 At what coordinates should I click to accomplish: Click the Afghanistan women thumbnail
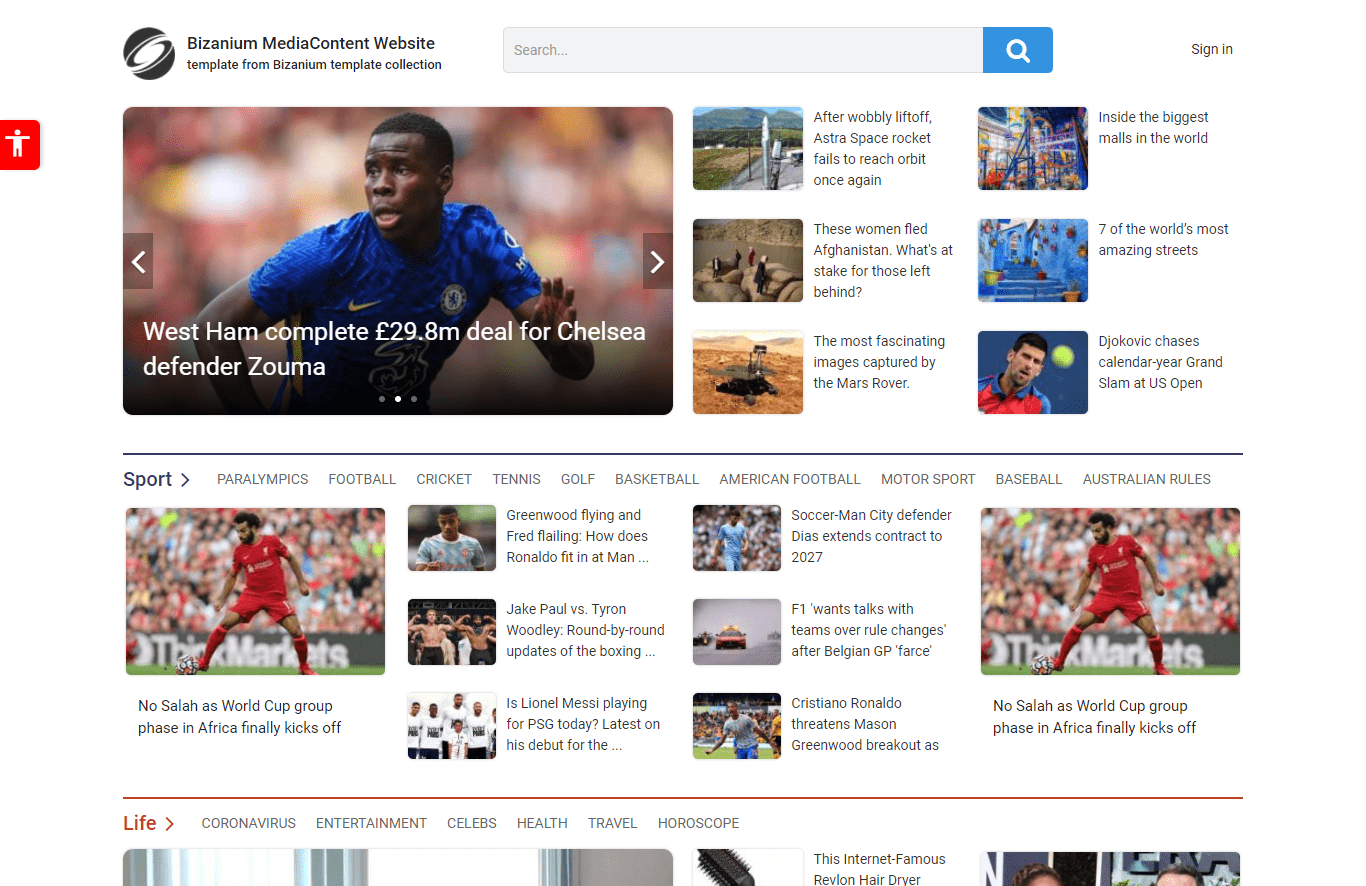748,260
